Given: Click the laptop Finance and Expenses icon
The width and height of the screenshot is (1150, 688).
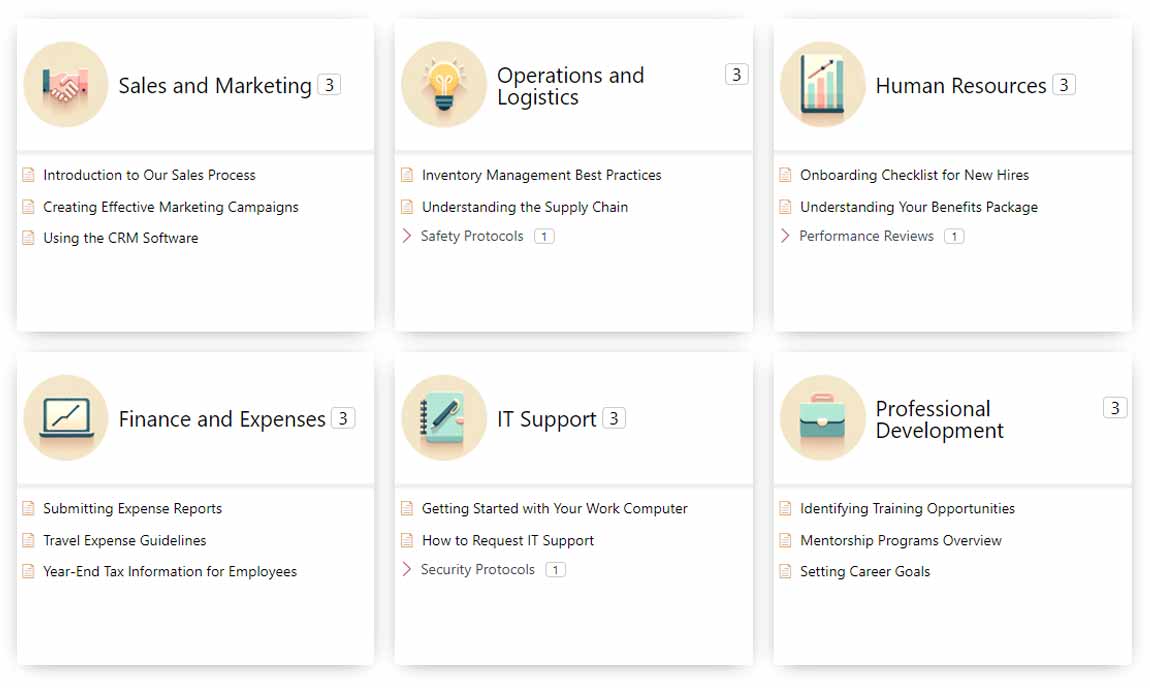Looking at the screenshot, I should click(65, 418).
